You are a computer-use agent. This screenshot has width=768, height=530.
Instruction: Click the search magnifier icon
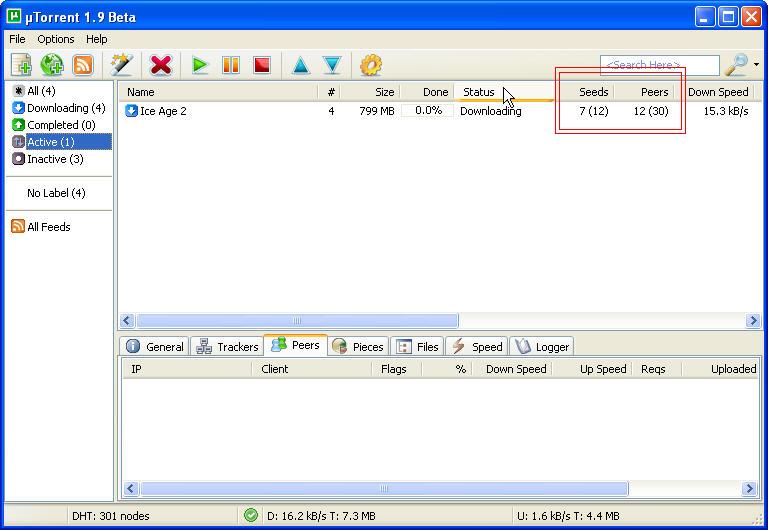[x=737, y=65]
